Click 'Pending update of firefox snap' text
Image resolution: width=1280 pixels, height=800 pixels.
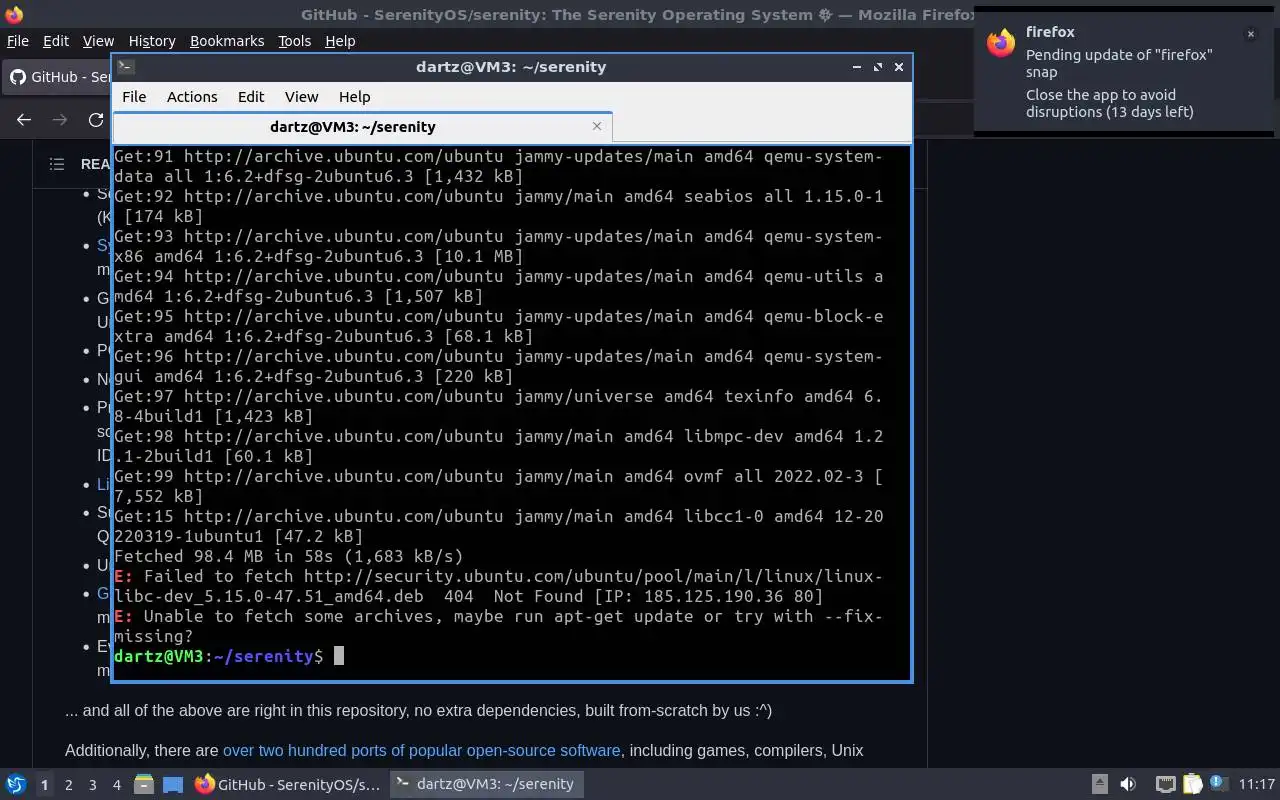click(x=1119, y=63)
